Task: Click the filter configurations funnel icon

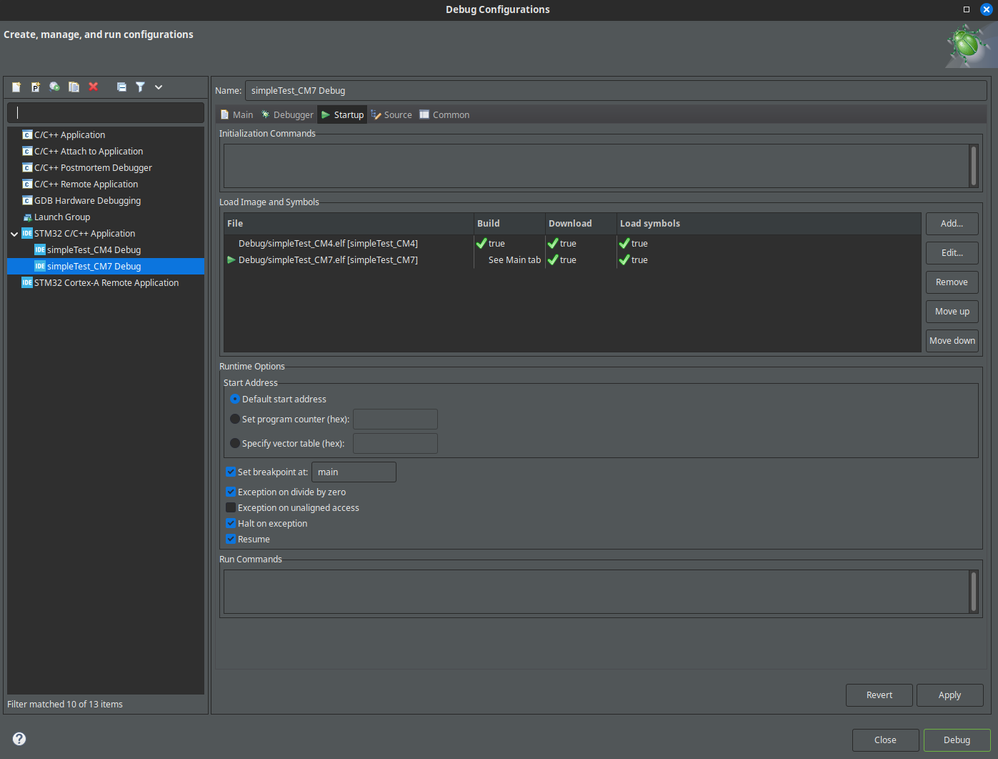Action: (140, 87)
